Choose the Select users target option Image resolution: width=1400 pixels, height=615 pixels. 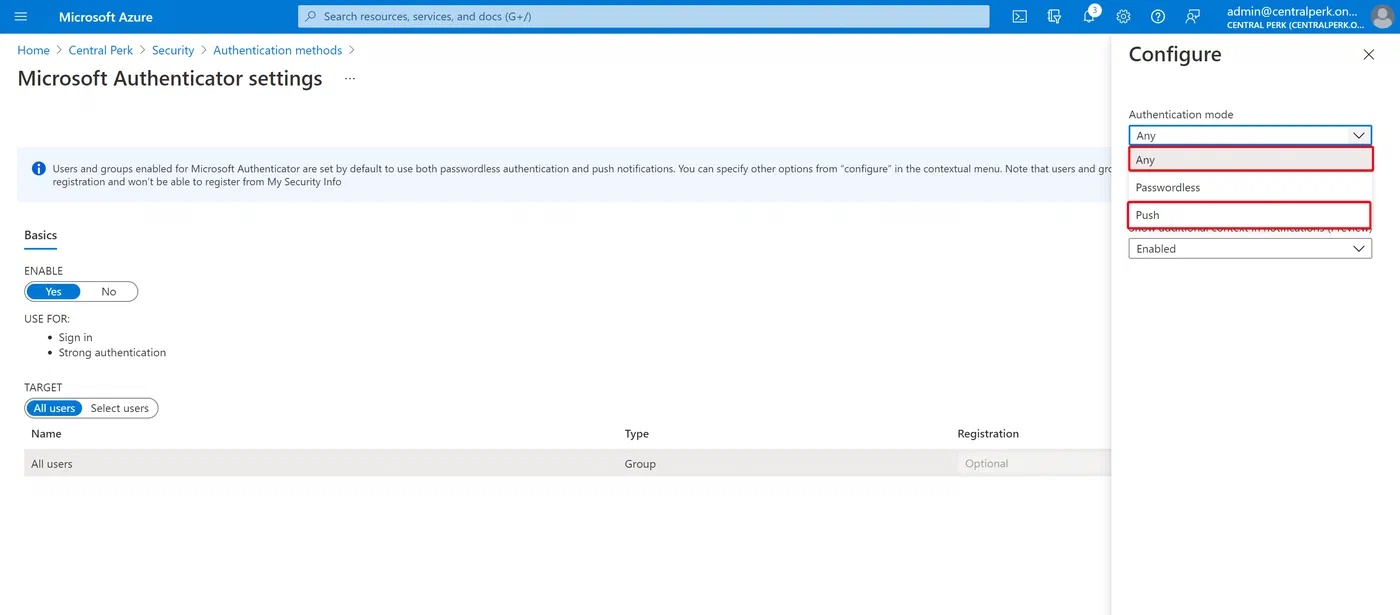(x=120, y=408)
